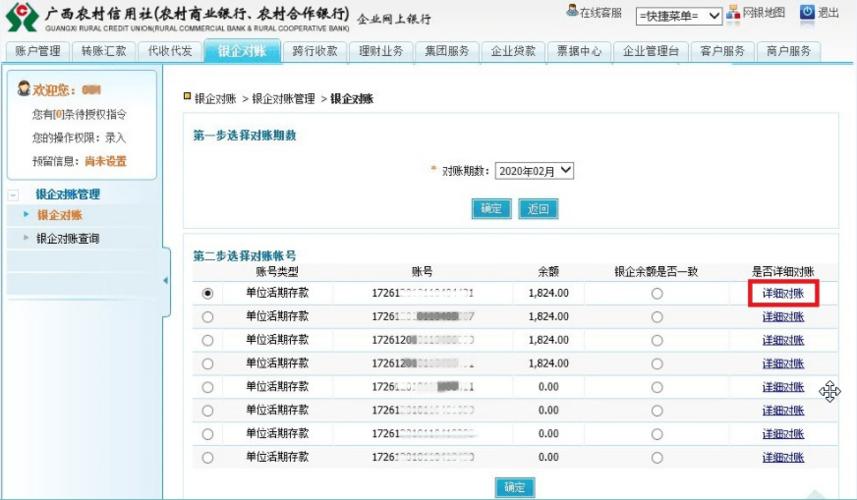Select the second account row radio button
Viewport: 857px width, 500px height.
(207, 317)
